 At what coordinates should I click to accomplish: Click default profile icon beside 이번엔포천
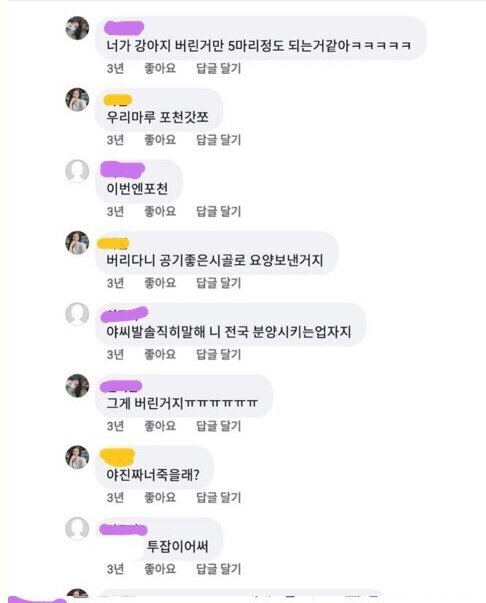tap(77, 171)
